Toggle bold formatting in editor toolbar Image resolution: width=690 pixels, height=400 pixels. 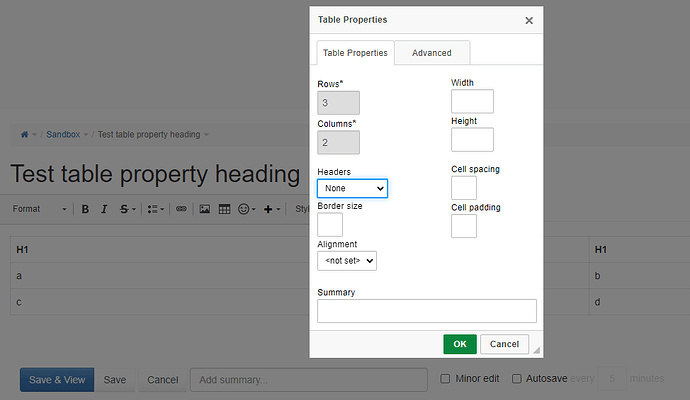85,209
